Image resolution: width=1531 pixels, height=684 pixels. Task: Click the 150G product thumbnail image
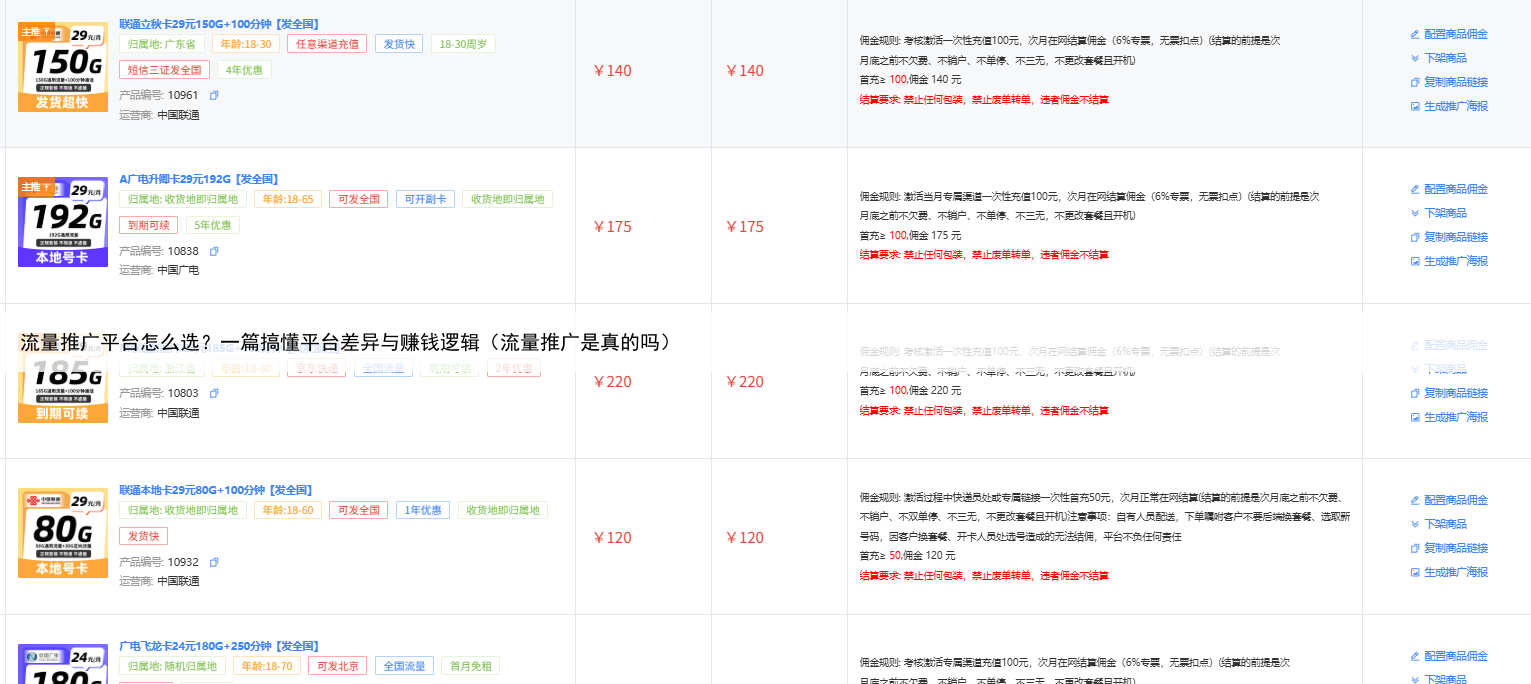coord(63,67)
